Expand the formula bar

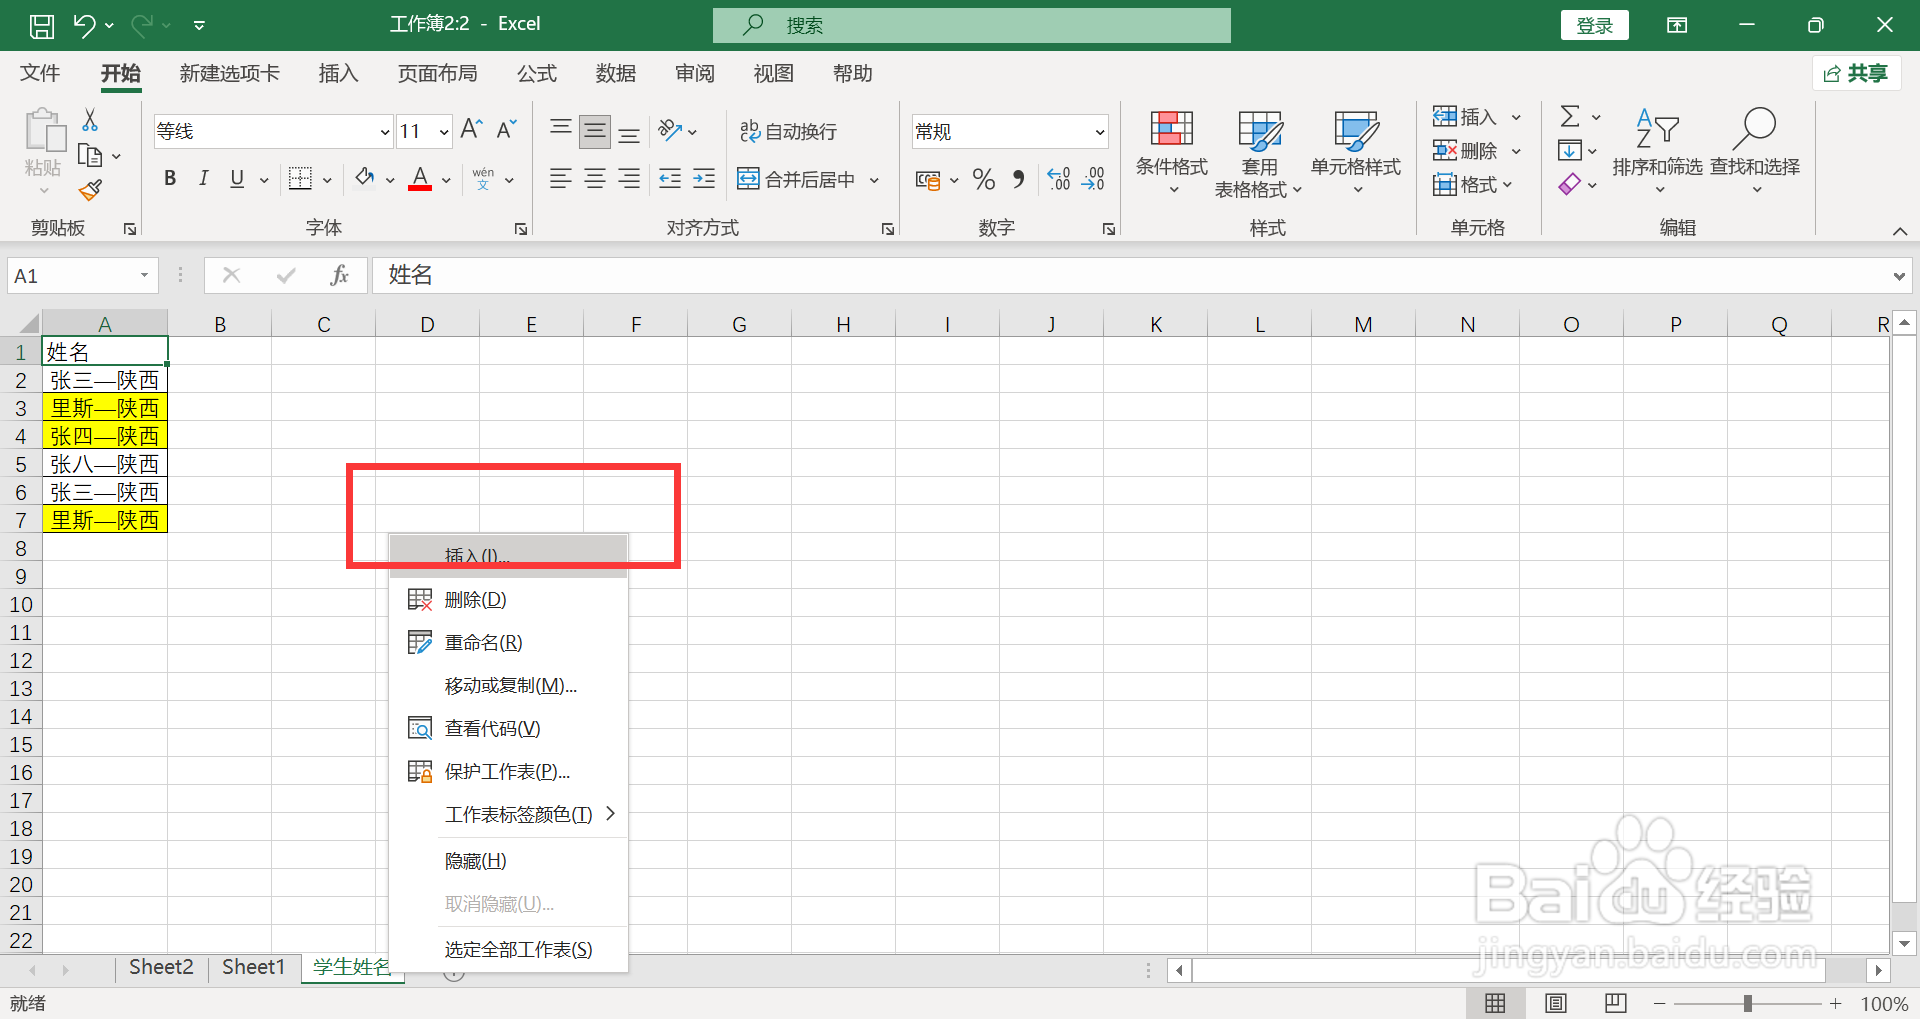click(x=1899, y=276)
